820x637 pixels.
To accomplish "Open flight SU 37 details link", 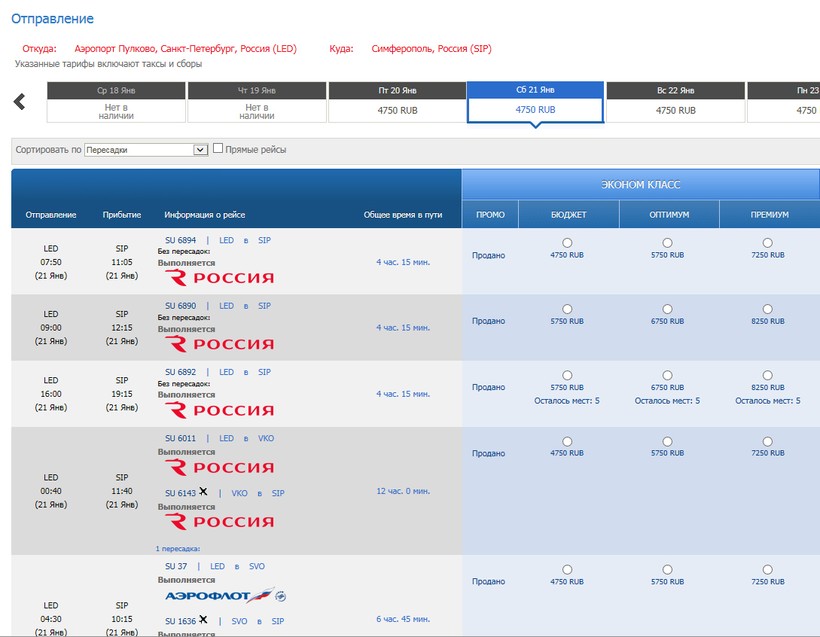I will [x=175, y=566].
